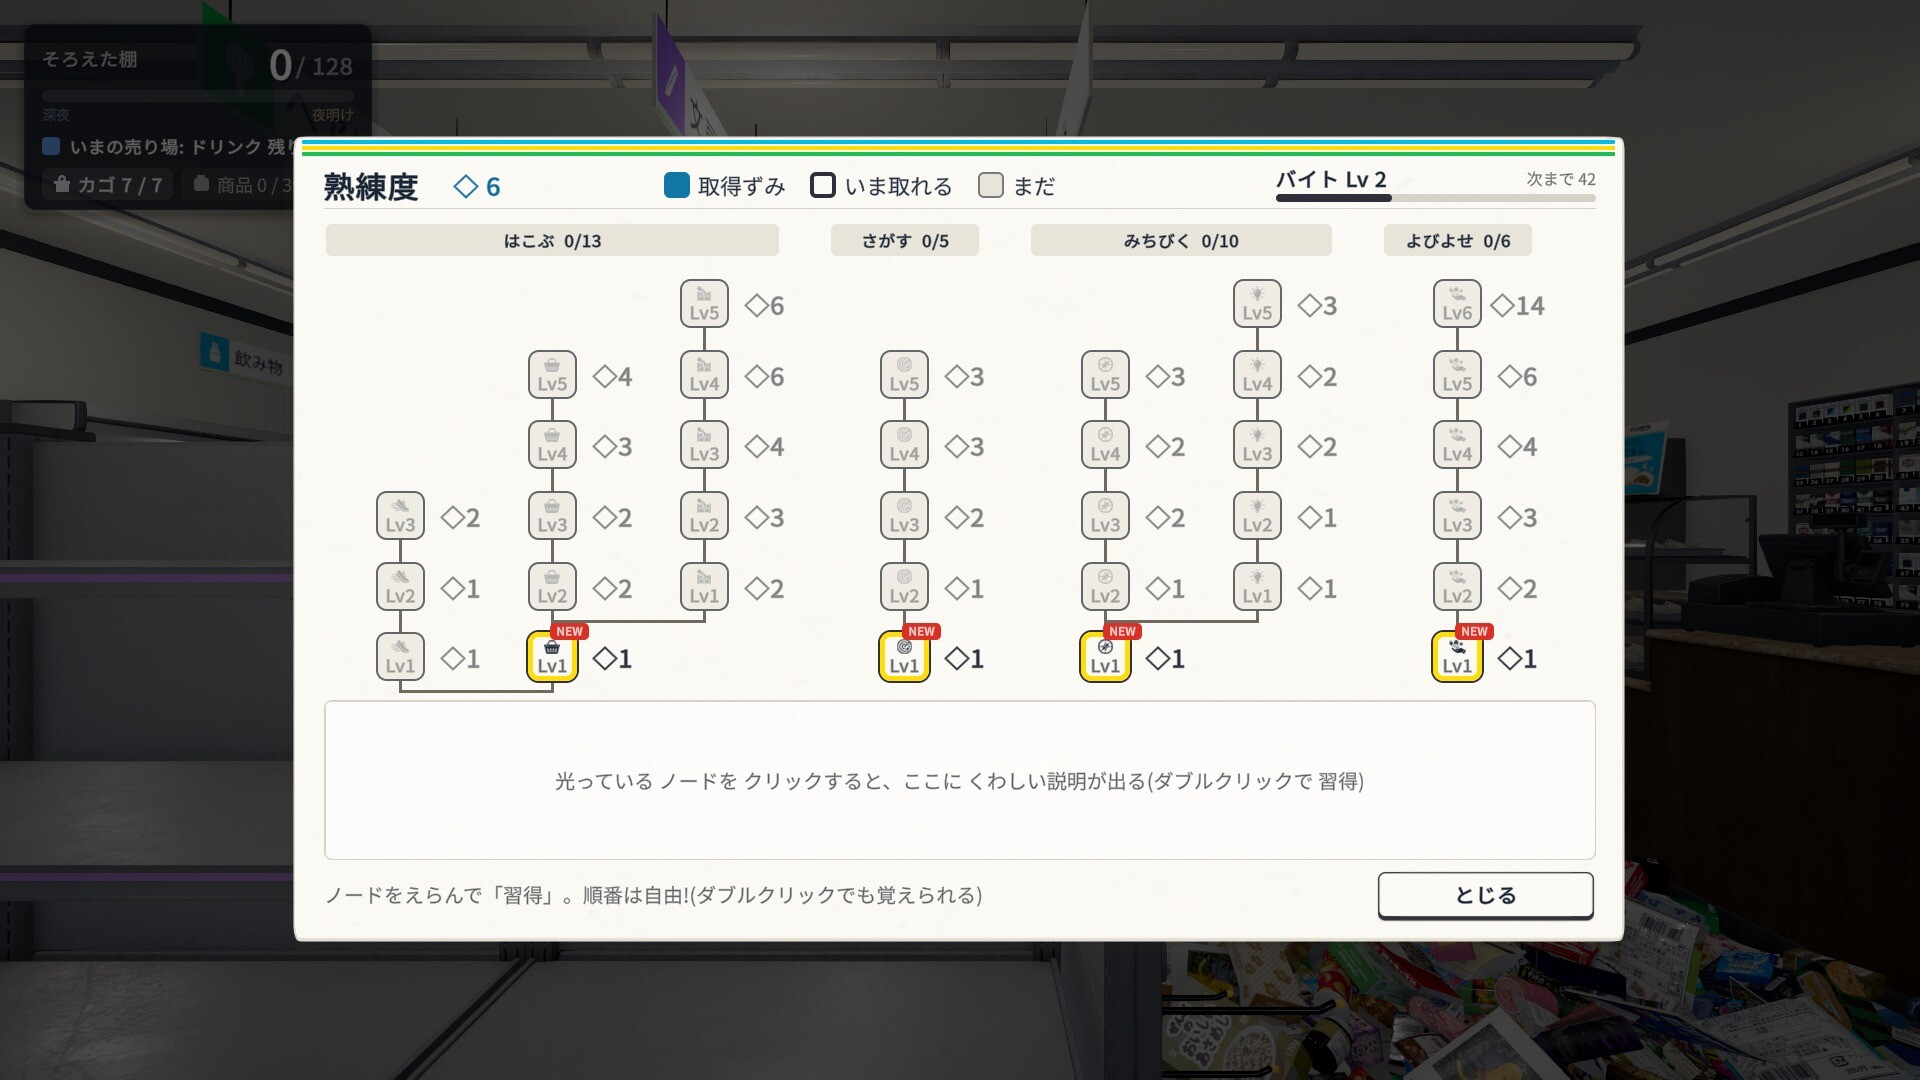This screenshot has height=1080, width=1920.
Task: Click the まだ grey legend swatch
Action: click(991, 185)
